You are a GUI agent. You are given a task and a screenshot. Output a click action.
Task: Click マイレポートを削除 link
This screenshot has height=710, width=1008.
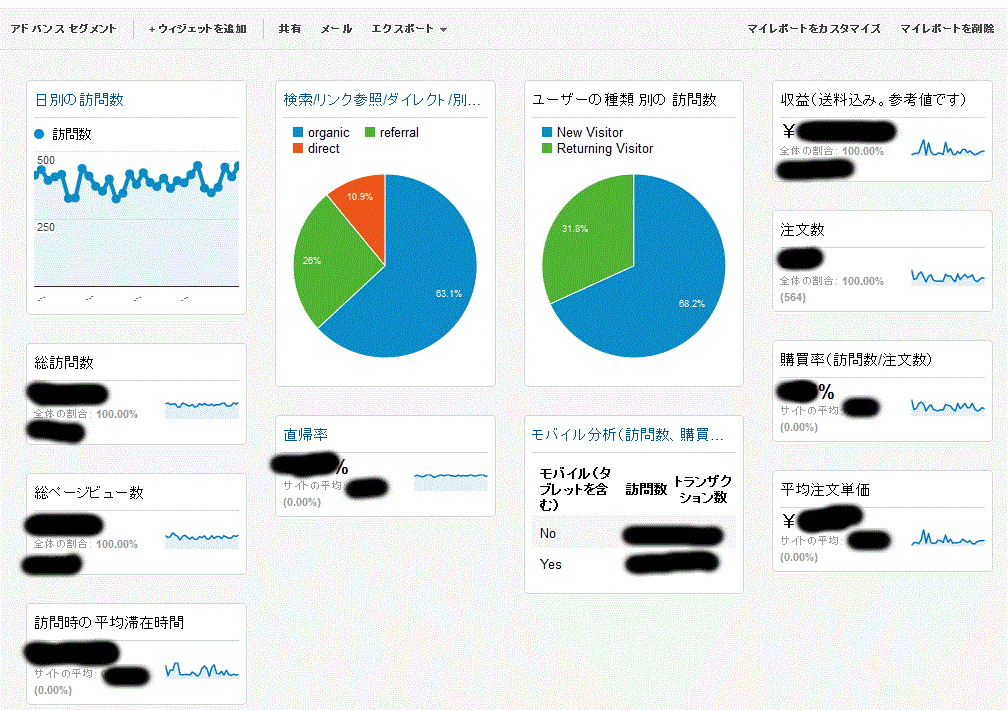coord(947,29)
